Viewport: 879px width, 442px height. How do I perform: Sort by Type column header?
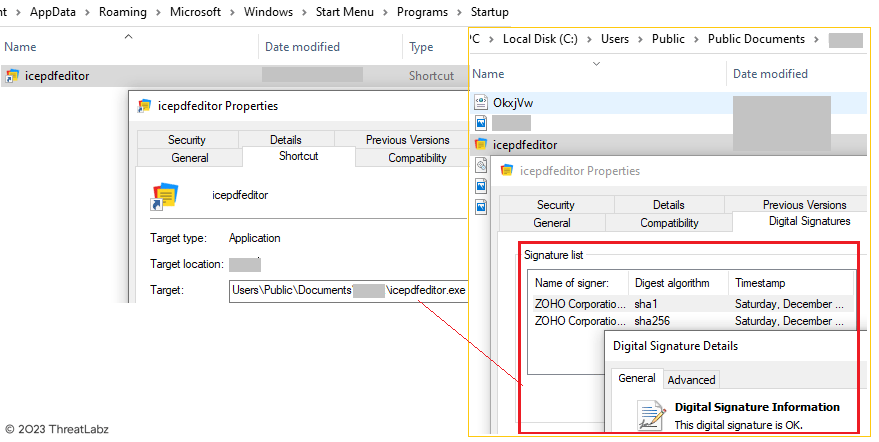(421, 47)
